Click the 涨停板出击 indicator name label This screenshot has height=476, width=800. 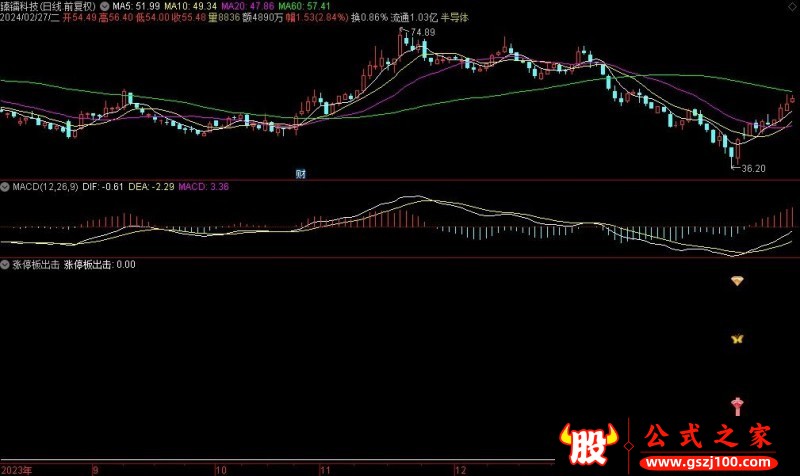pos(36,264)
